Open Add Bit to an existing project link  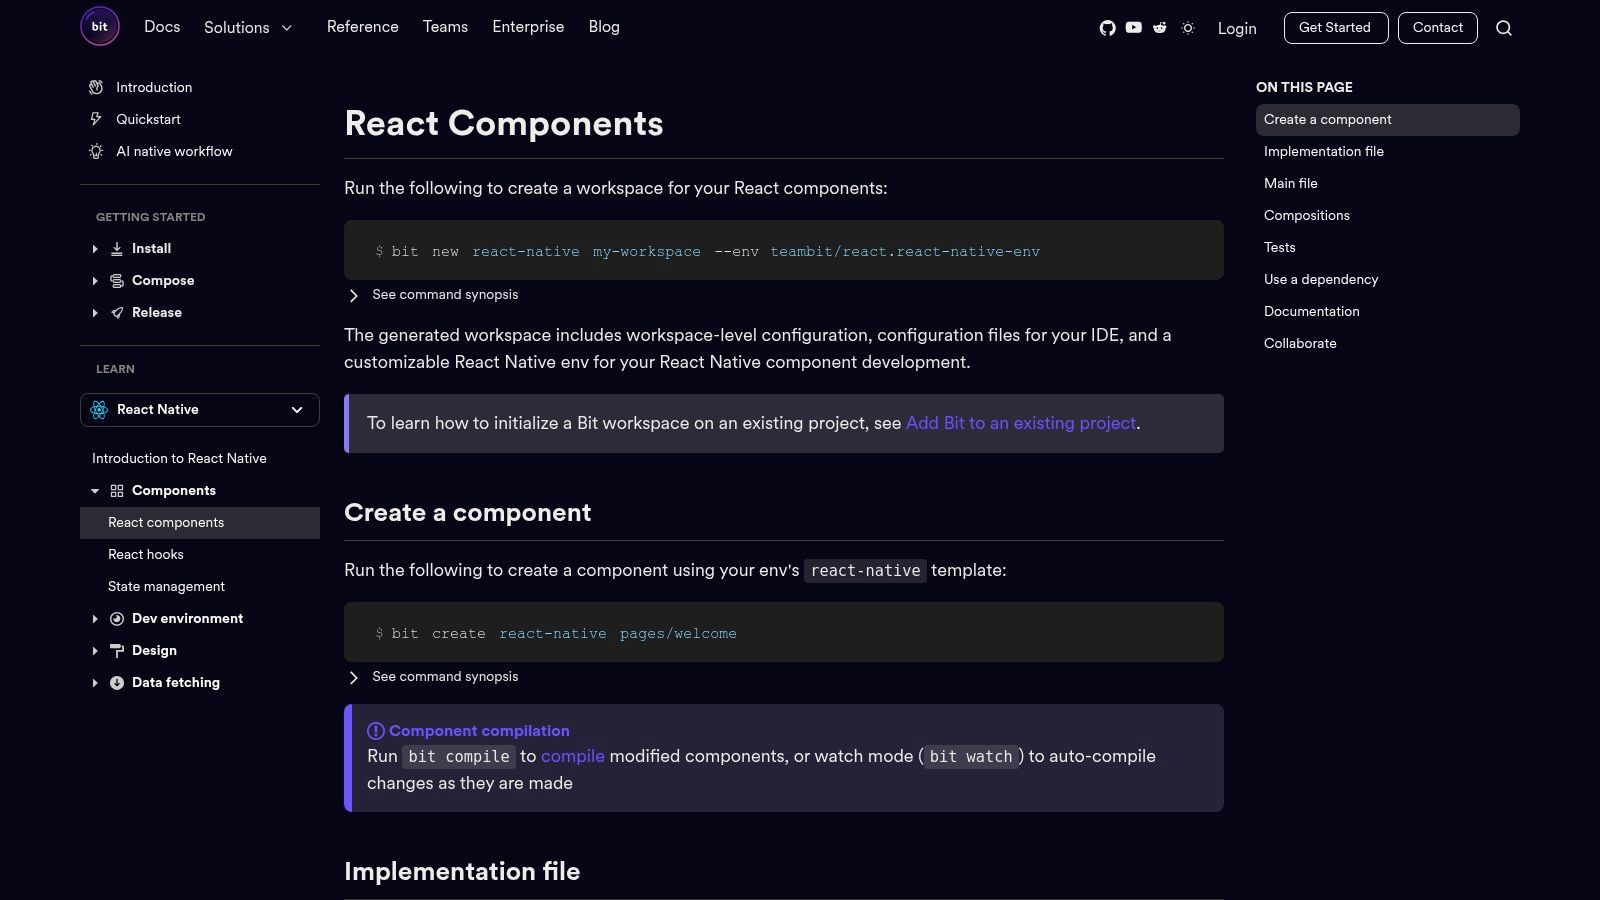point(1020,423)
